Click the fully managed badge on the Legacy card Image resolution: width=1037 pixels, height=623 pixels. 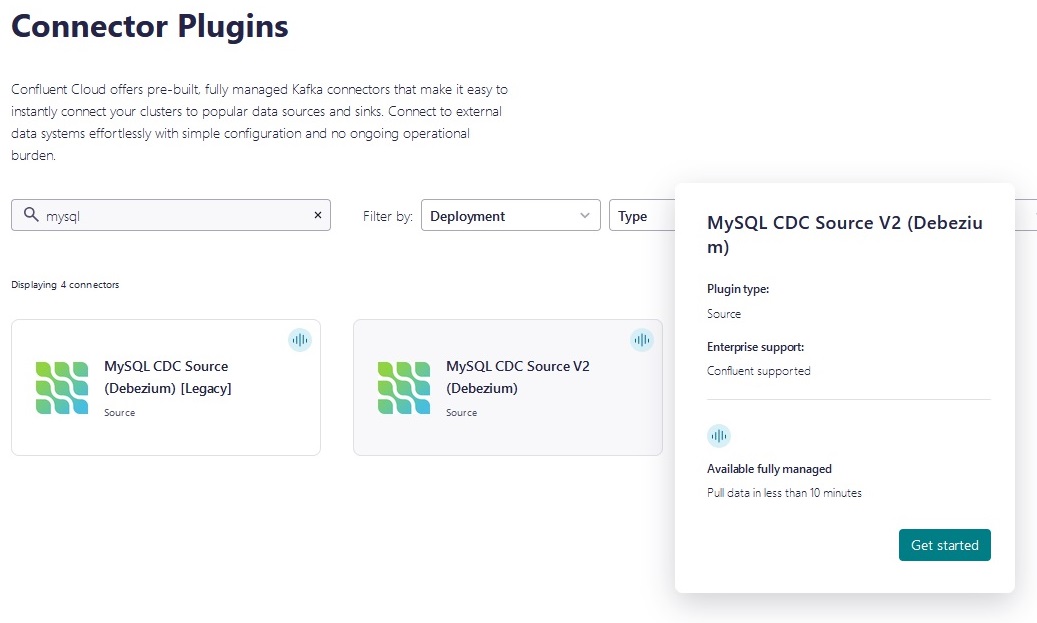point(300,340)
